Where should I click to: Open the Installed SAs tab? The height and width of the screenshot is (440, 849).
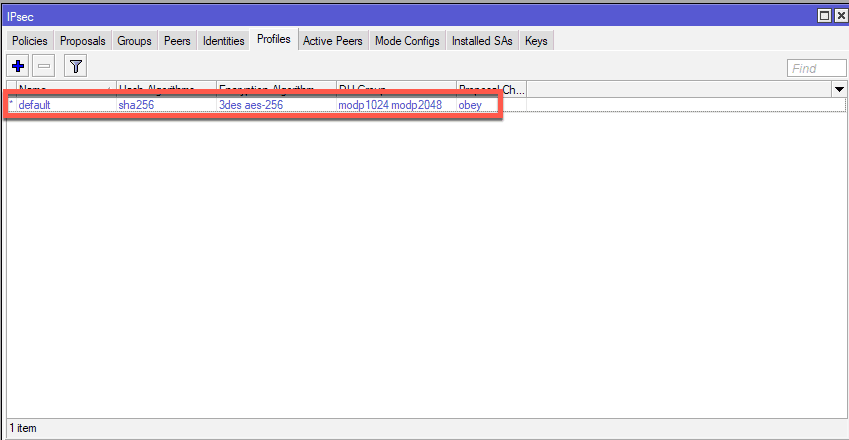point(482,41)
